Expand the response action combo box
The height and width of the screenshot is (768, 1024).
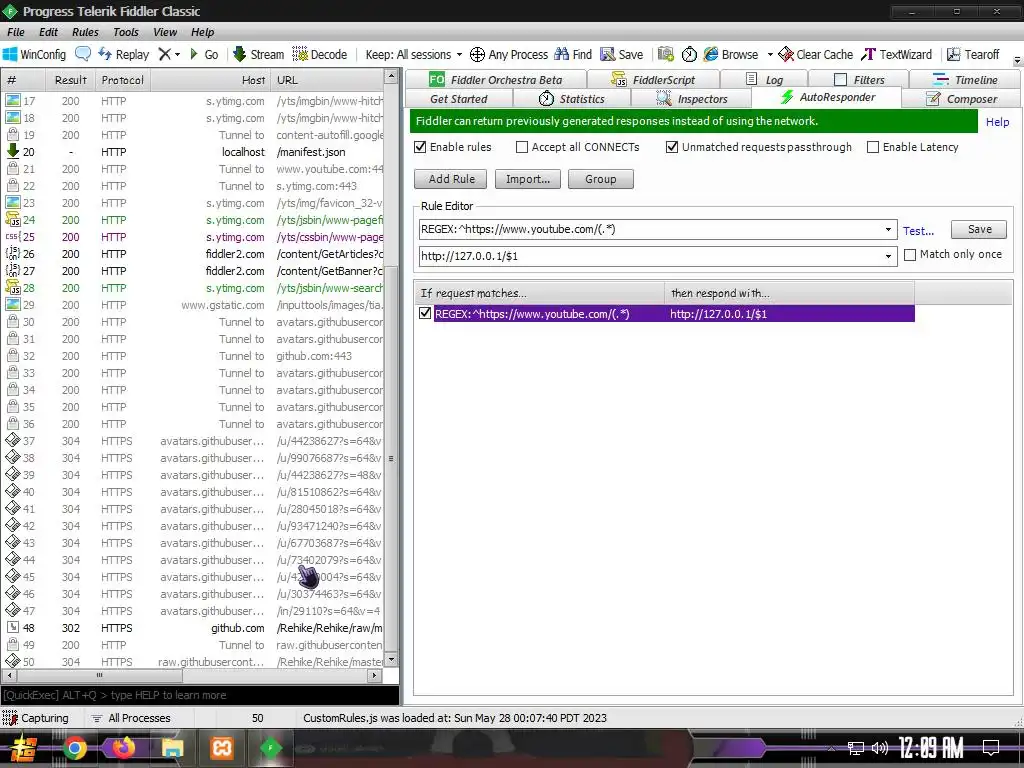tap(888, 256)
